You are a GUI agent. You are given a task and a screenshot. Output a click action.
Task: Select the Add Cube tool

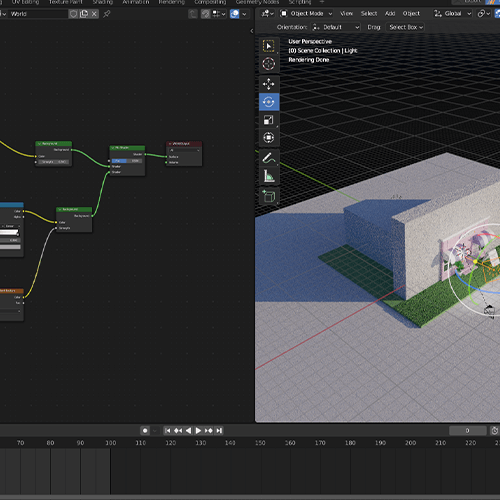[269, 196]
